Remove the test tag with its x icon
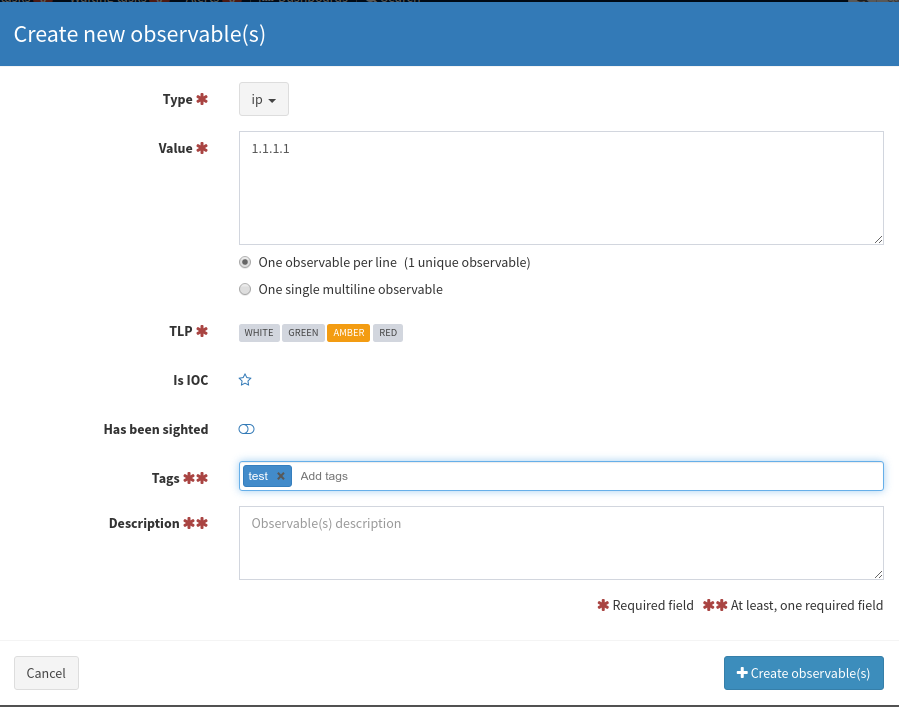Screen dimensions: 899x707 point(281,476)
